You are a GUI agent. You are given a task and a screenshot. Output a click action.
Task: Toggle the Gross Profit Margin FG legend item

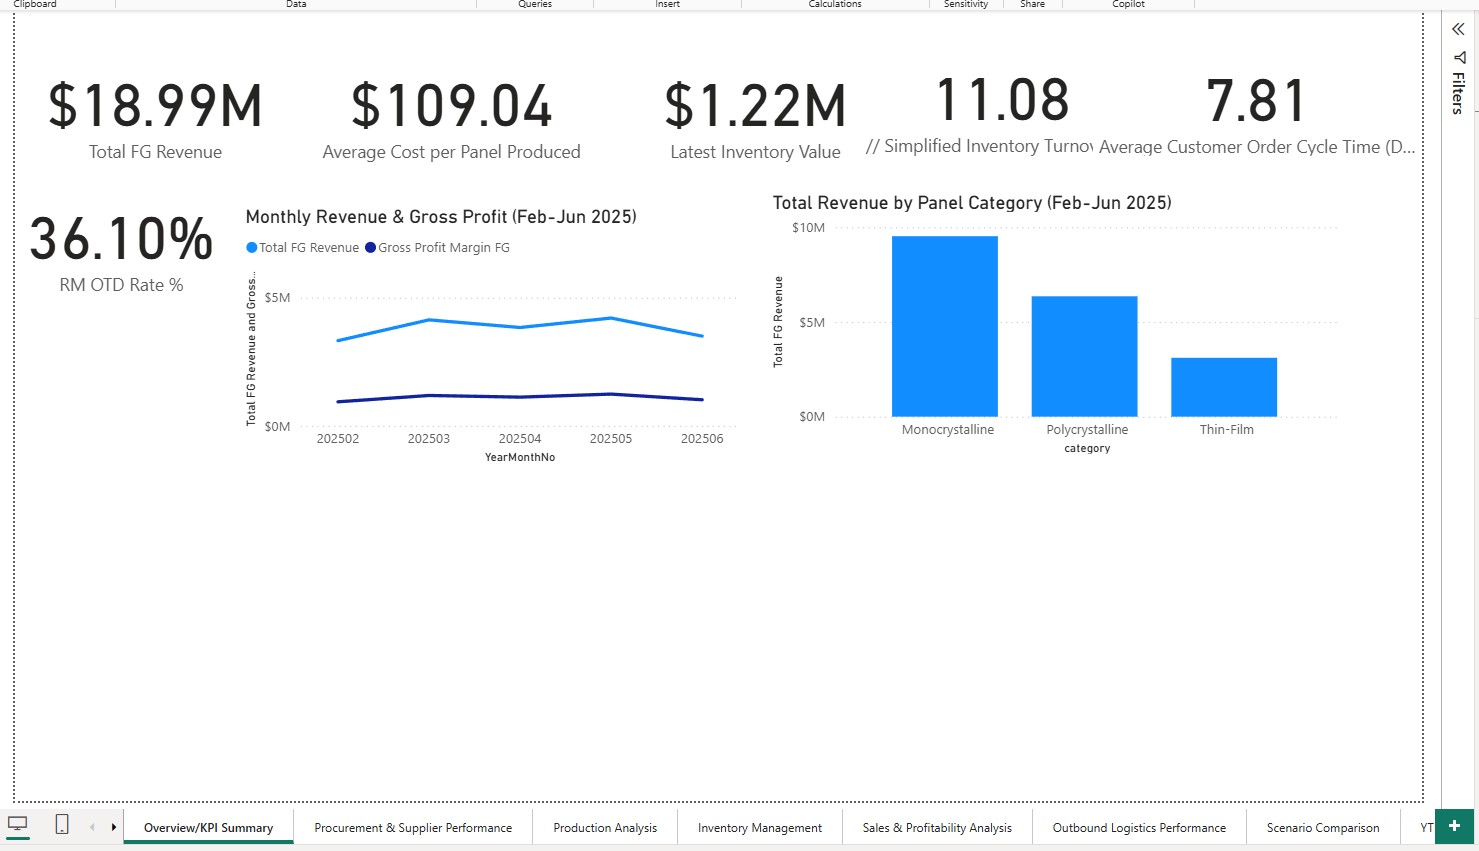[437, 247]
